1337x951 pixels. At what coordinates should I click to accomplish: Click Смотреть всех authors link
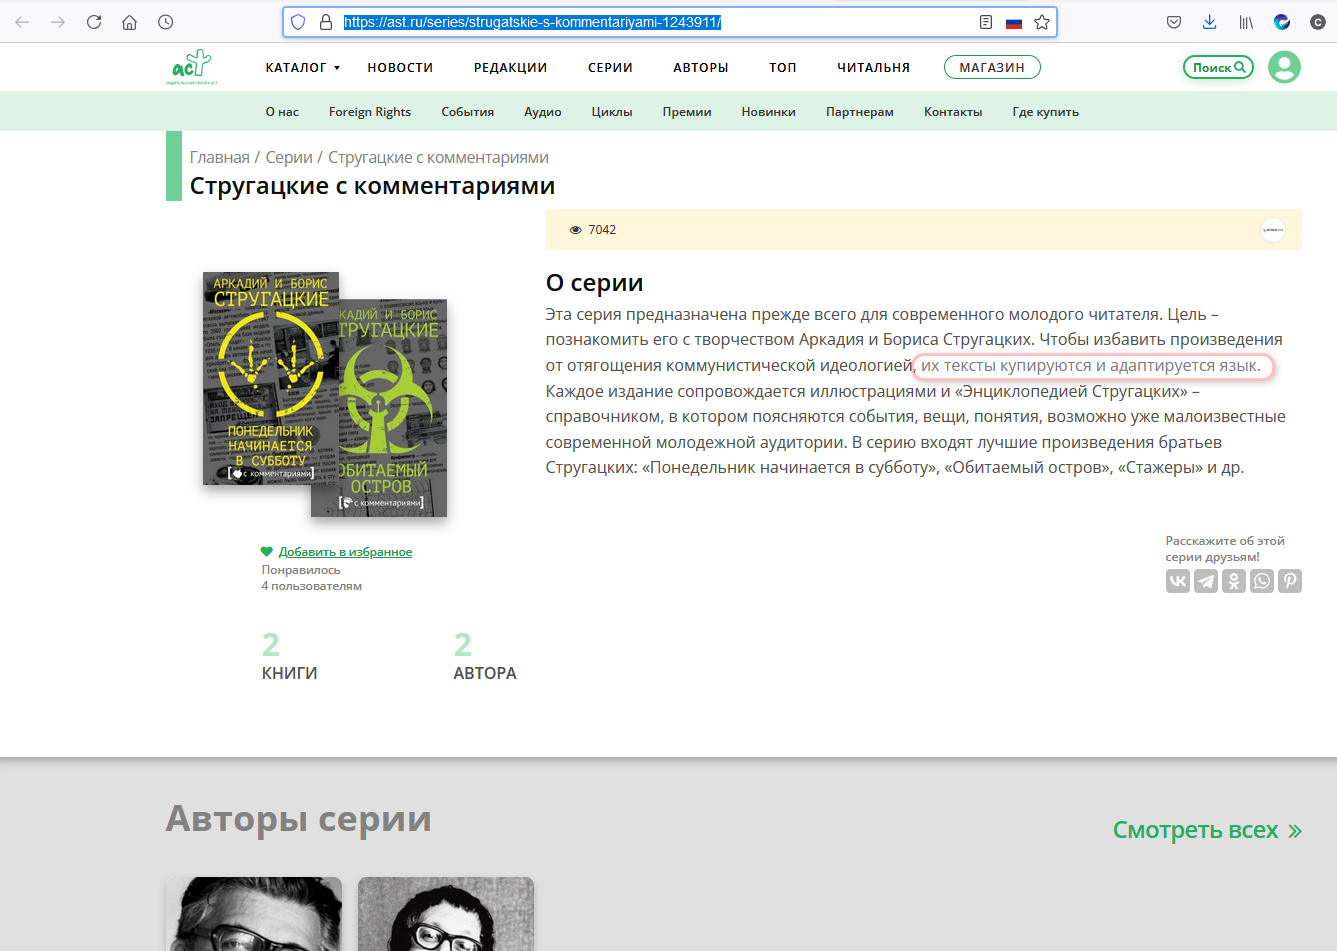(1207, 830)
